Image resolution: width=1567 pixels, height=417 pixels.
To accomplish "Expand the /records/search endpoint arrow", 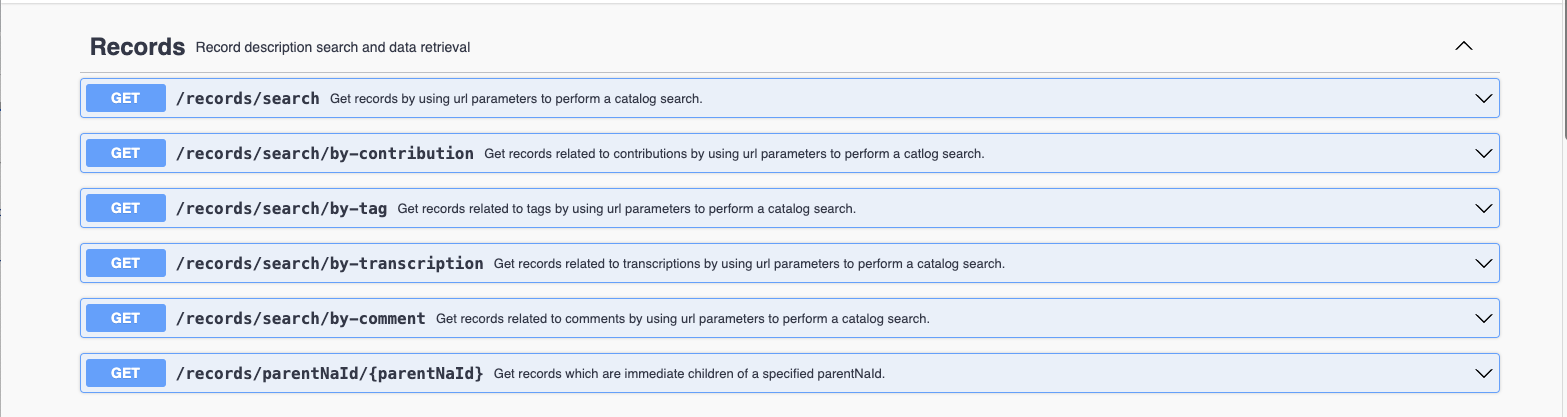I will pos(1484,99).
